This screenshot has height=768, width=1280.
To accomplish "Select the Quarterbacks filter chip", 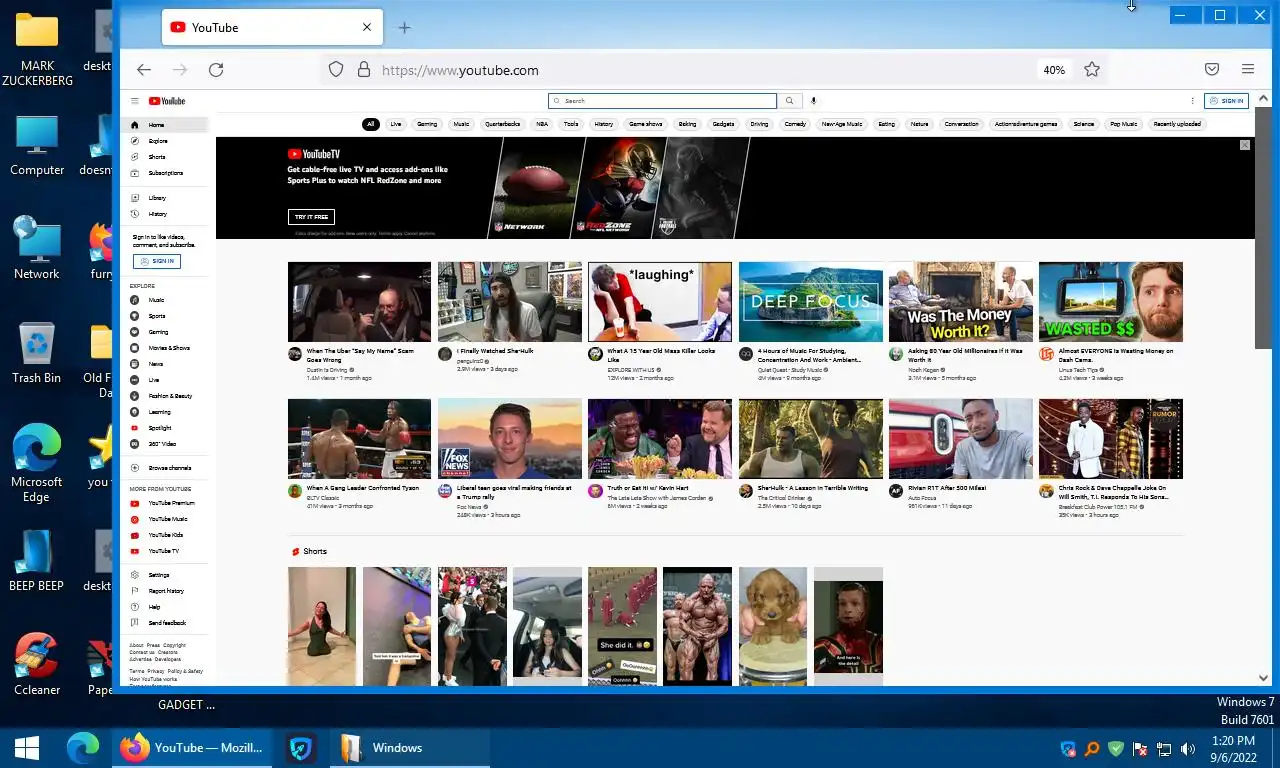I will click(503, 124).
